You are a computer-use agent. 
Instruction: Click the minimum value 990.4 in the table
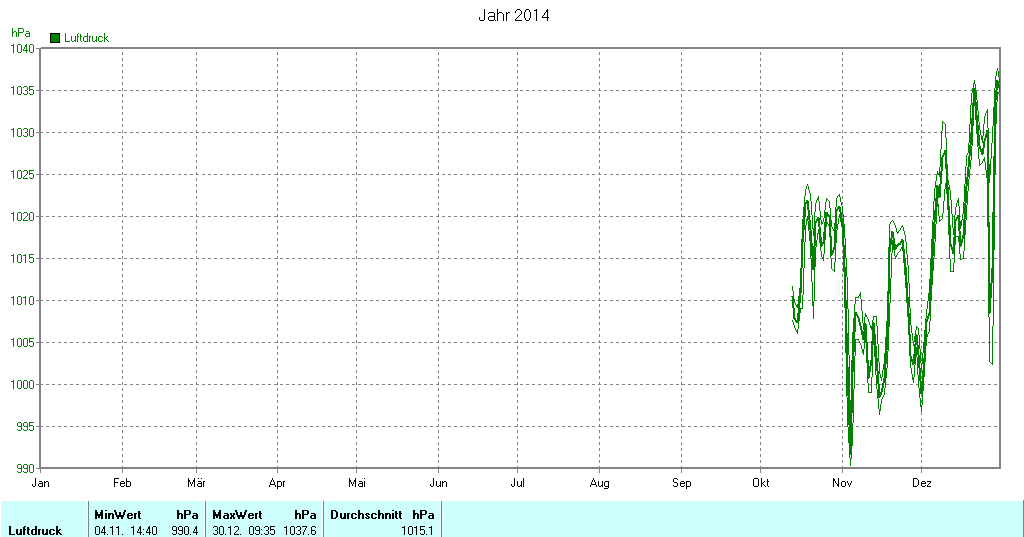point(184,530)
